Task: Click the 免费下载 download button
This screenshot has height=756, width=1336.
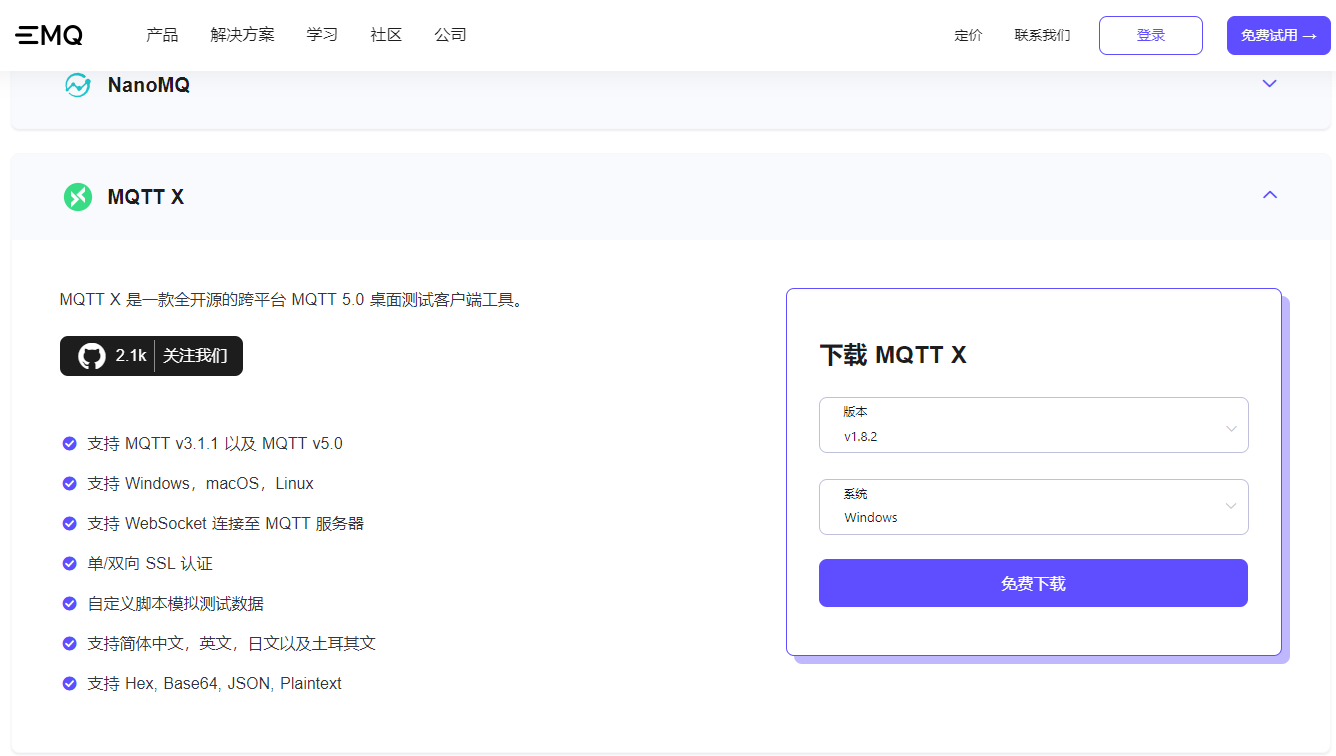Action: pyautogui.click(x=1033, y=583)
